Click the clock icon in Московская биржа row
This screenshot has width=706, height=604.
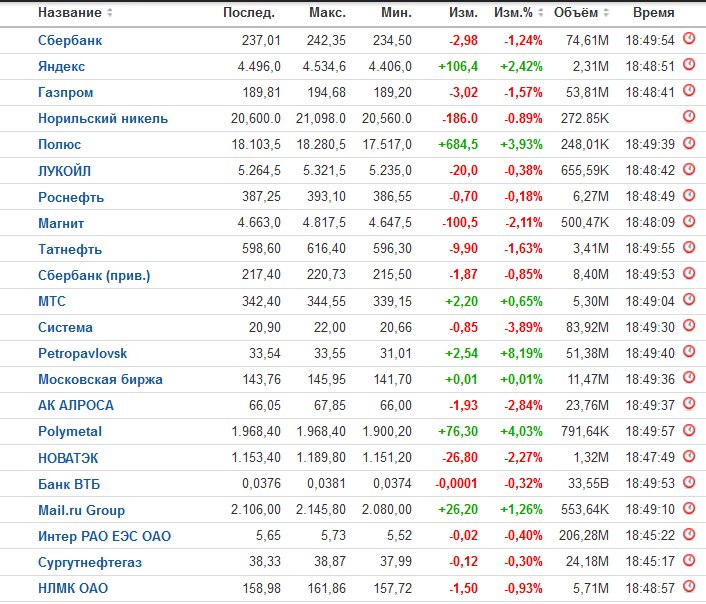(689, 377)
